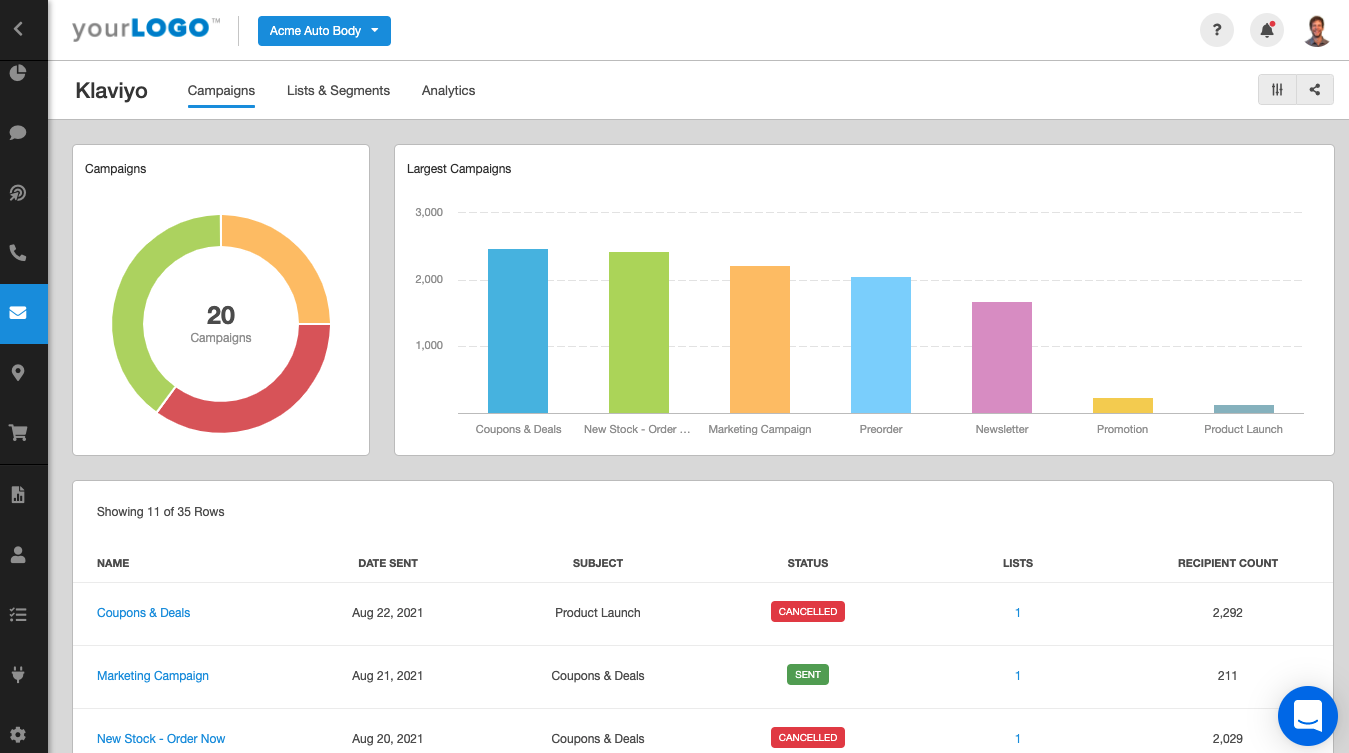The image size is (1349, 753).
Task: Open the Acme Auto Body account dropdown
Action: point(324,30)
